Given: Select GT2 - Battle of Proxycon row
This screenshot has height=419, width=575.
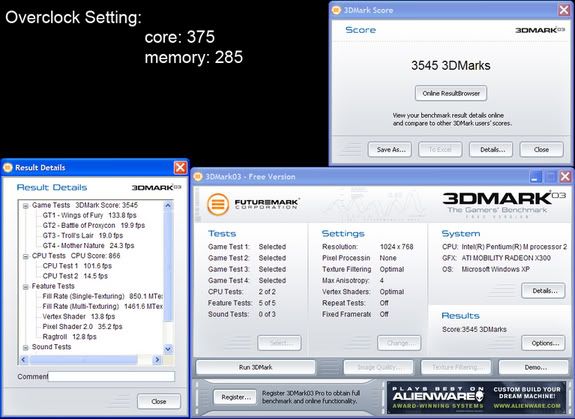Looking at the screenshot, I should [x=94, y=225].
